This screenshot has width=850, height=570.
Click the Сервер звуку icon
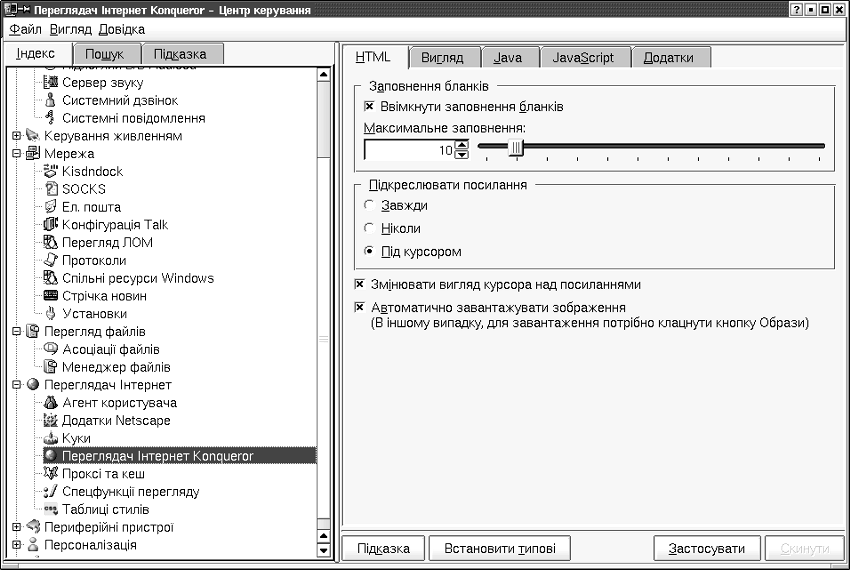pyautogui.click(x=51, y=82)
